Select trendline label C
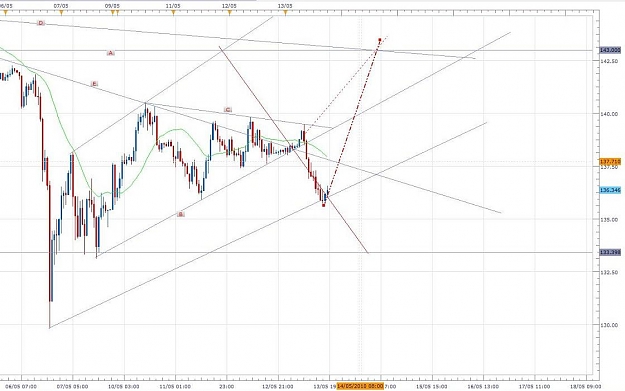 pos(228,110)
